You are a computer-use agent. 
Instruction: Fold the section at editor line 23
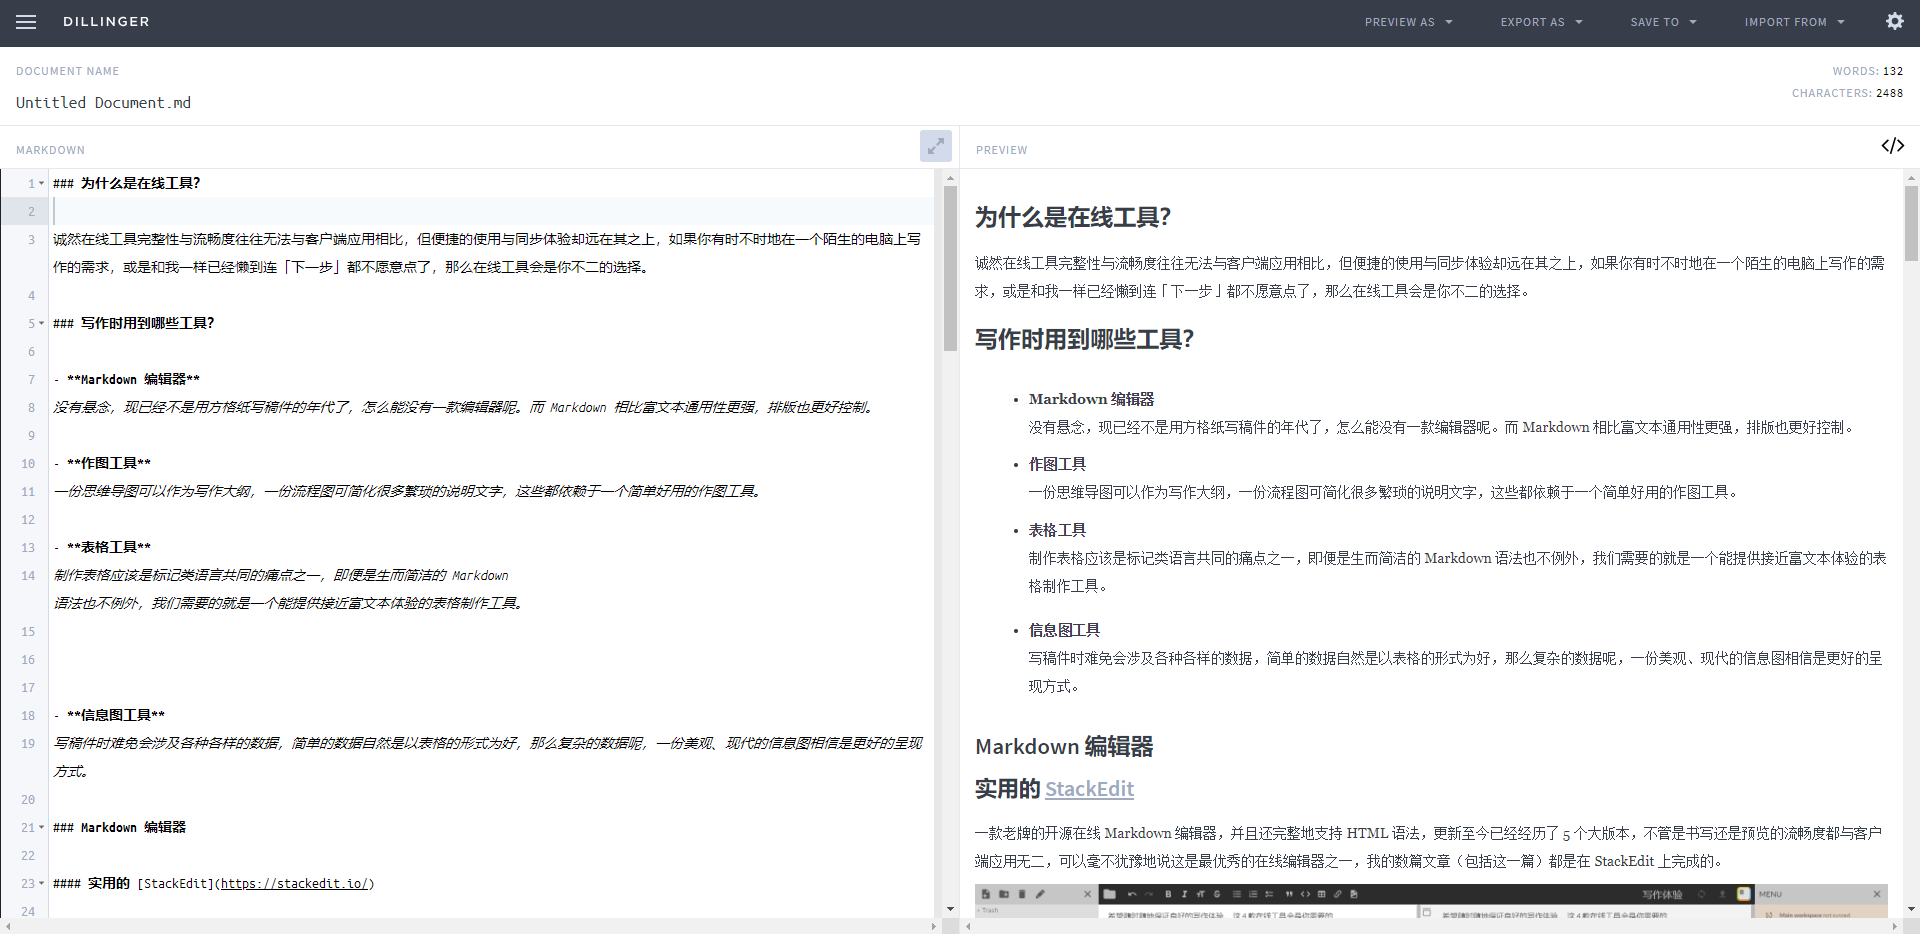[x=41, y=884]
